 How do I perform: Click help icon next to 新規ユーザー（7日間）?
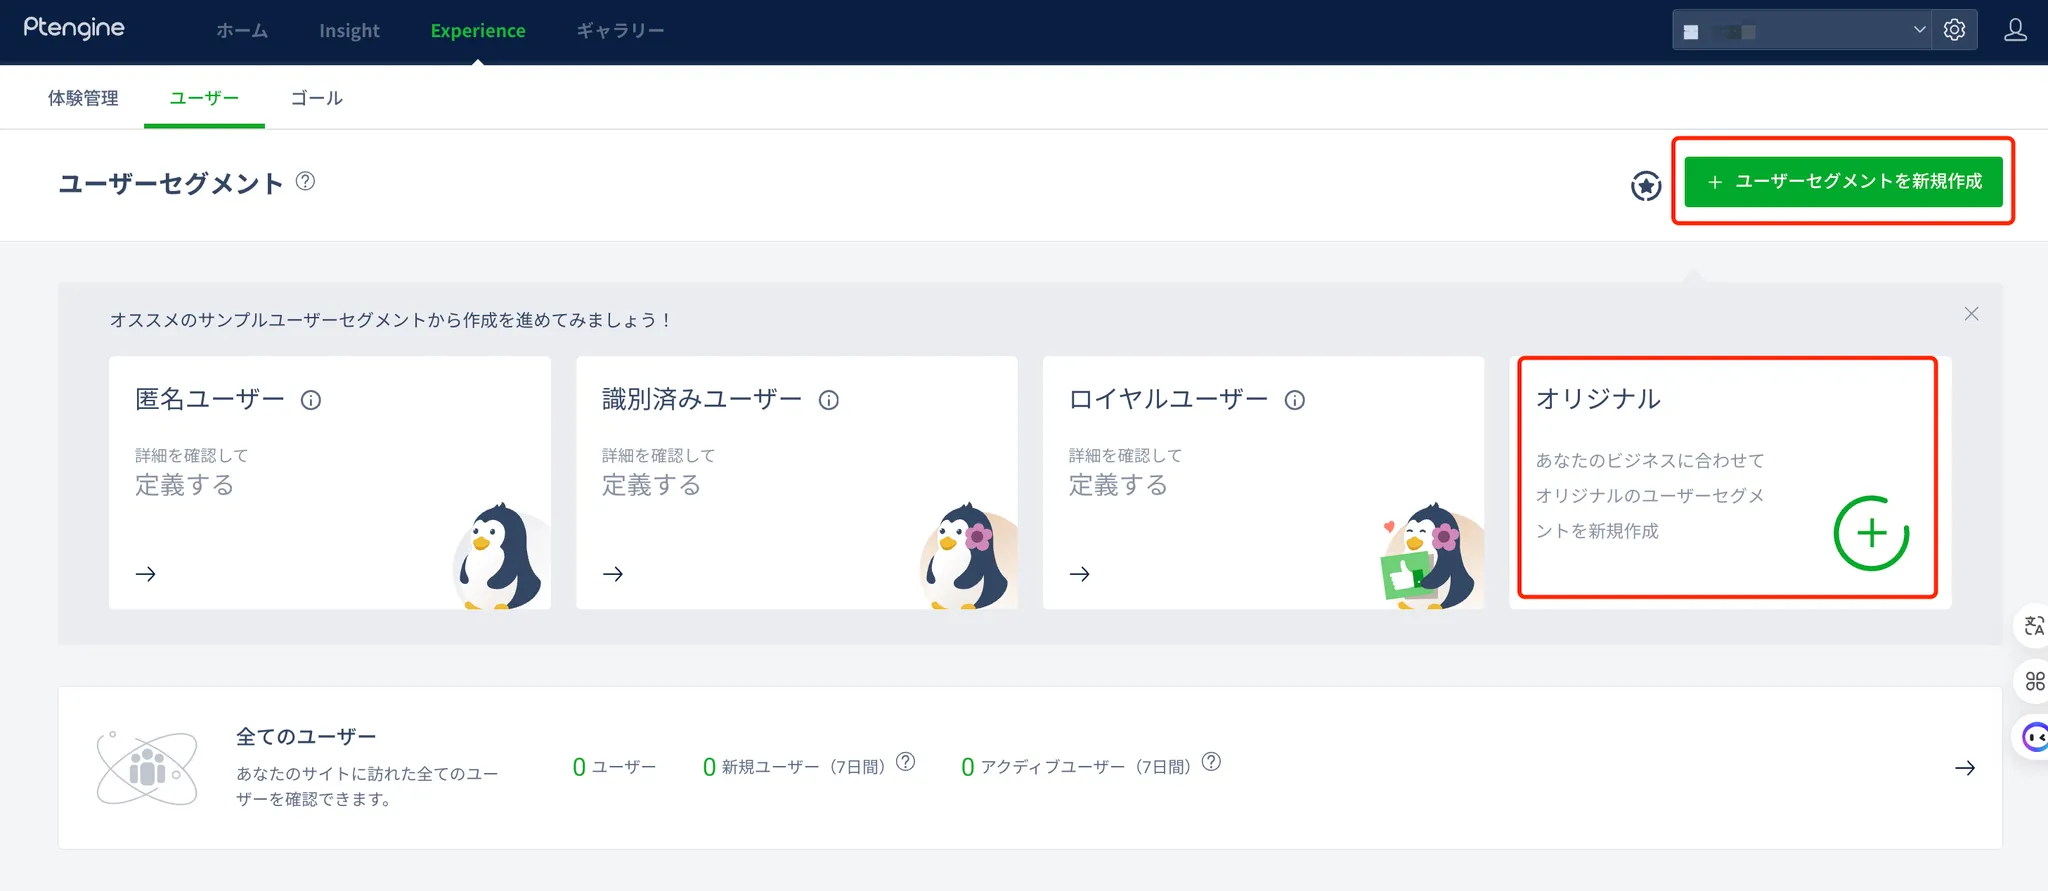pos(905,762)
